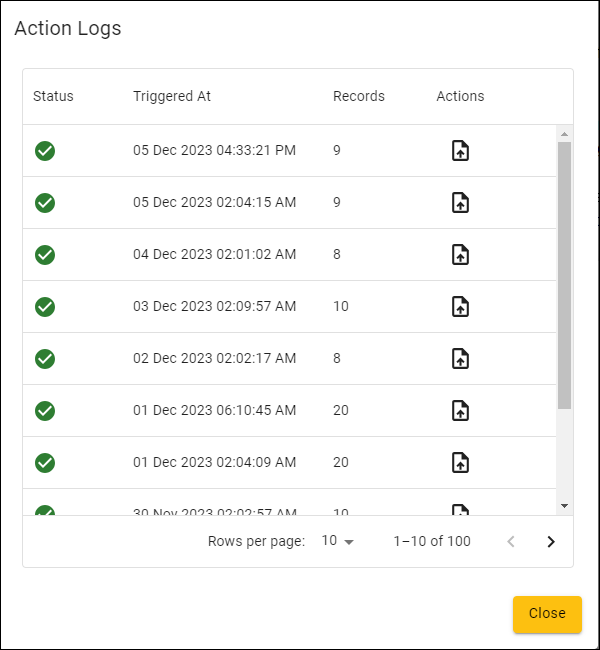Click export file icon for 05 Dec 02:04:15 AM log

[460, 203]
